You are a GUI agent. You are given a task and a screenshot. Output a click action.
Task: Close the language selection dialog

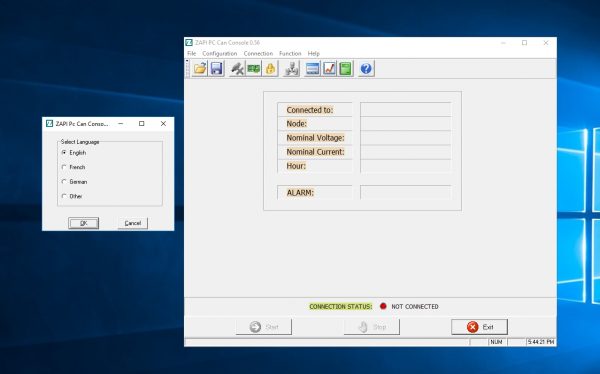(163, 124)
